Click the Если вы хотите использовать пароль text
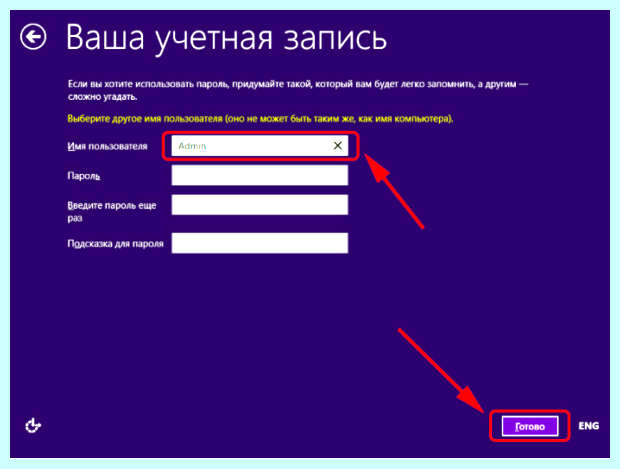This screenshot has height=469, width=620. point(298,90)
